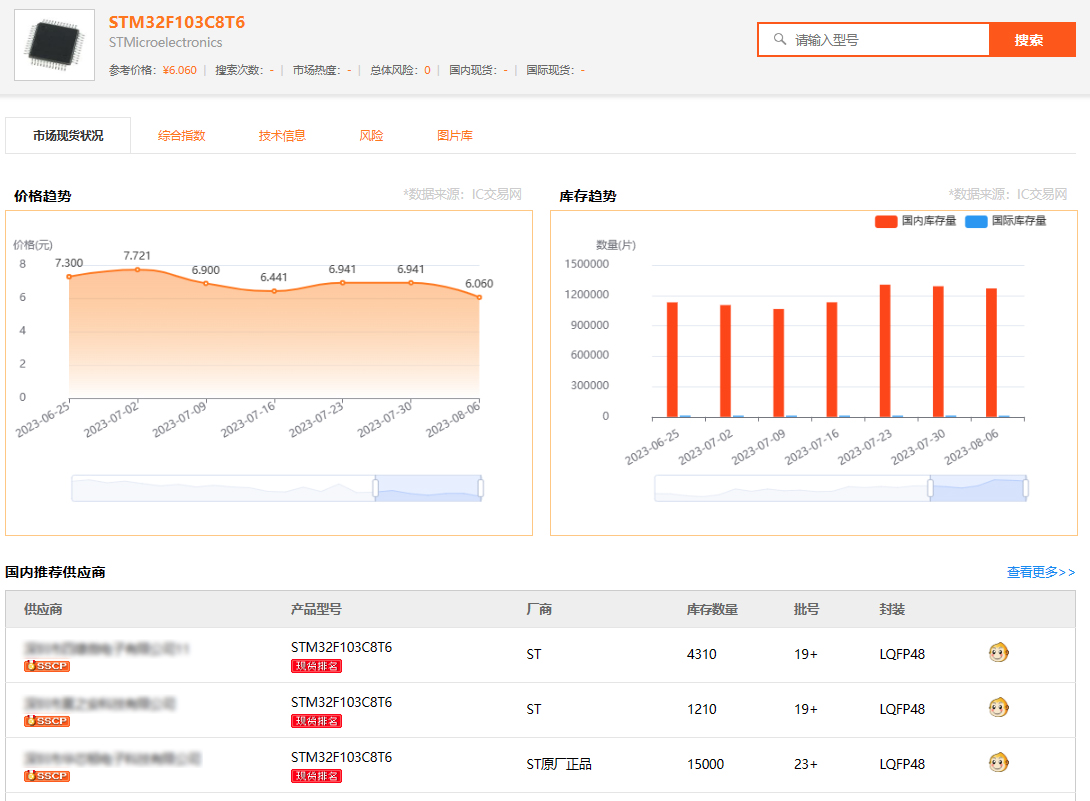Click the search magnifier icon in the search box

[780, 40]
